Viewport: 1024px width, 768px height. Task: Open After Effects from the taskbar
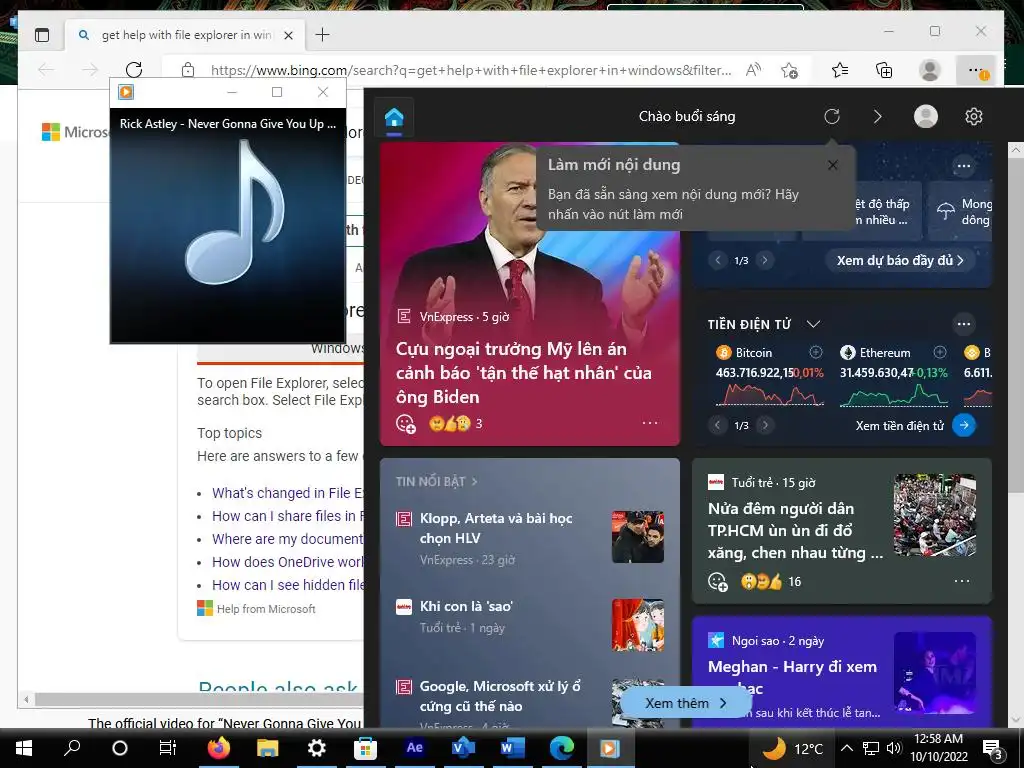tap(414, 748)
